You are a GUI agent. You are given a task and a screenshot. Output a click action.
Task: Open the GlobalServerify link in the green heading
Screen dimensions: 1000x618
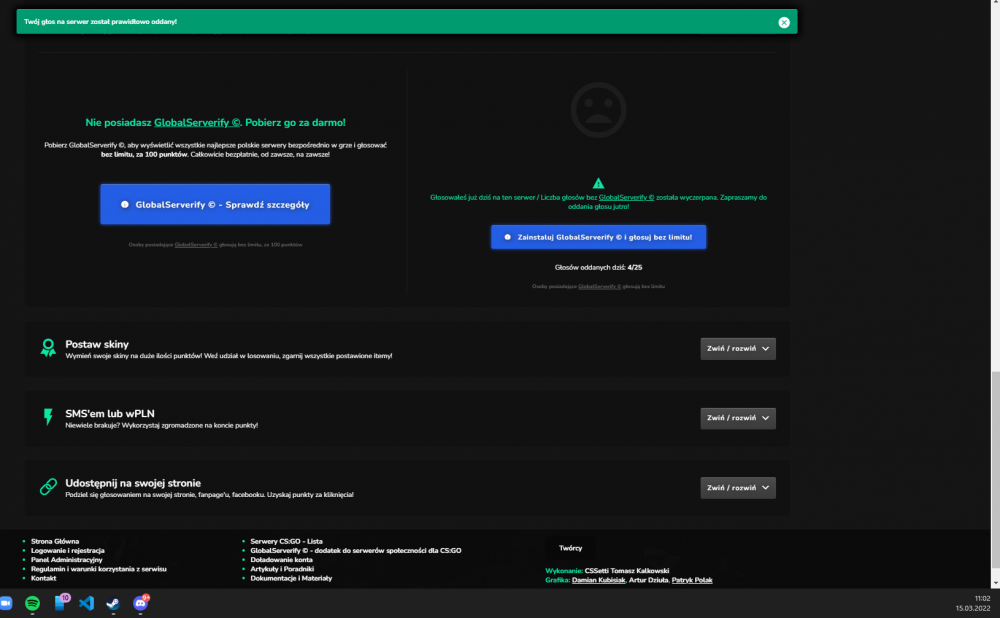[x=197, y=122]
